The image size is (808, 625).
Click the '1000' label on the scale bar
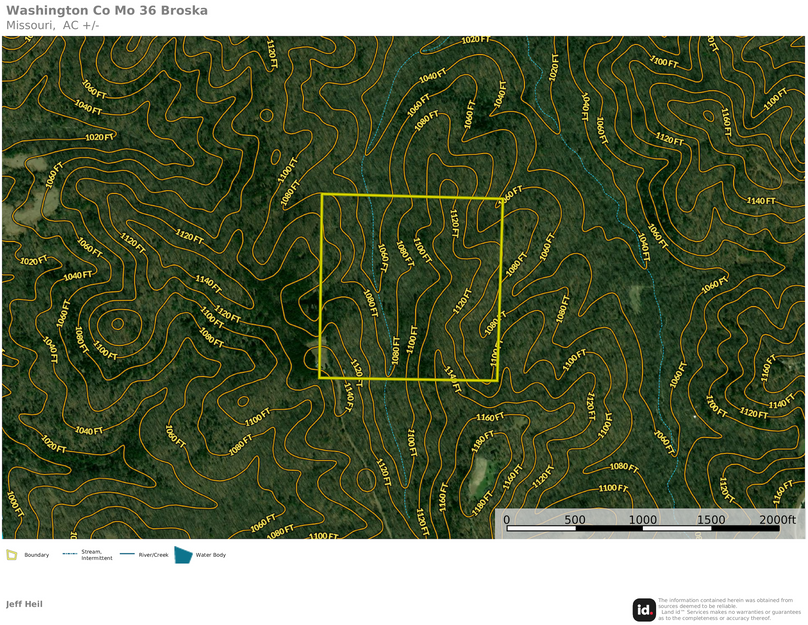(x=643, y=520)
